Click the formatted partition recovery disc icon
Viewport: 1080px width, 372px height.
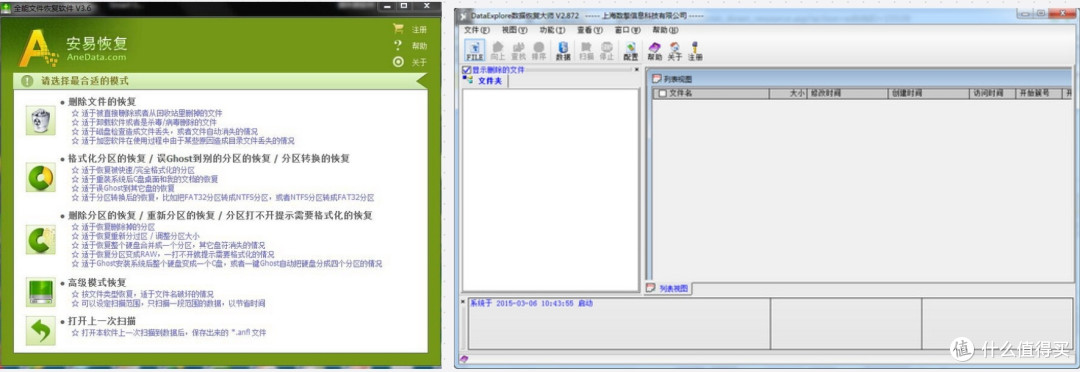(40, 178)
